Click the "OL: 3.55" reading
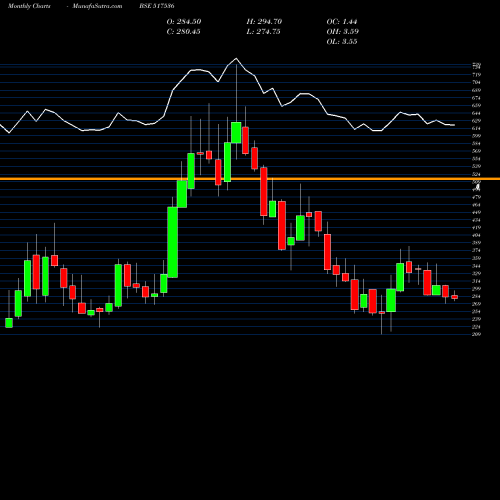 click(x=342, y=42)
